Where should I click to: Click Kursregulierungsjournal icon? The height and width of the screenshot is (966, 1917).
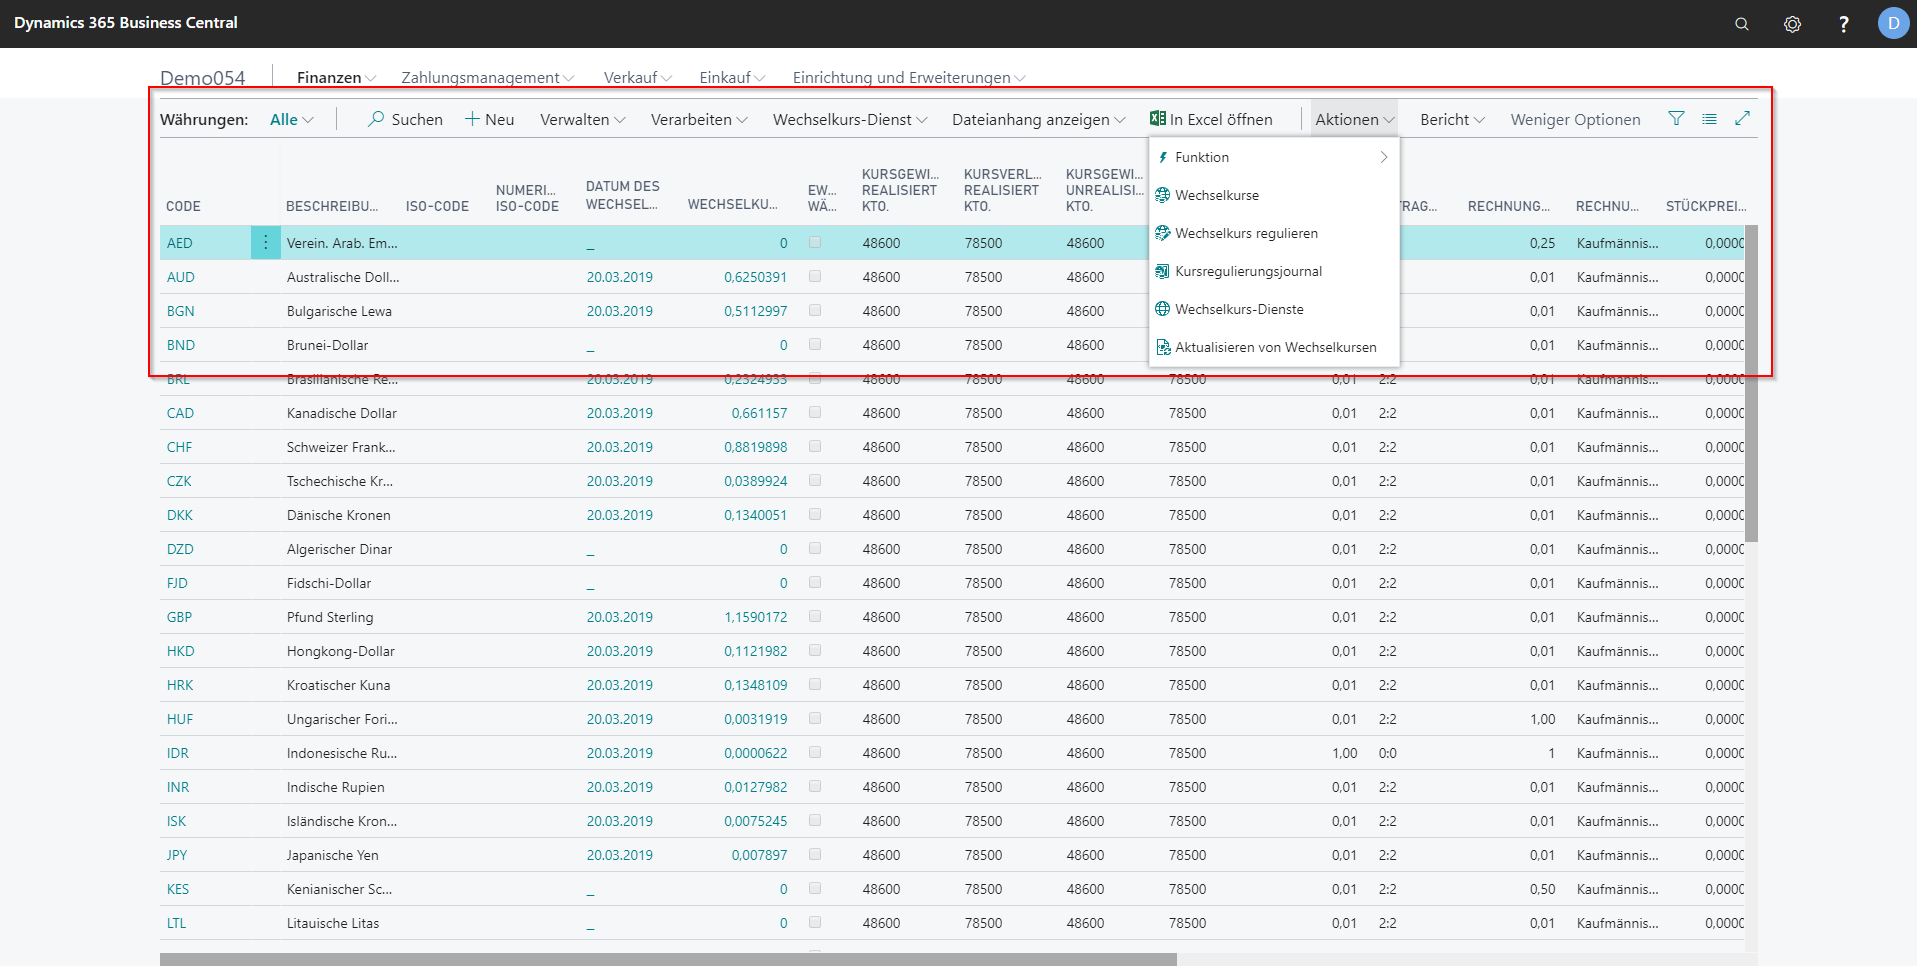click(1162, 271)
